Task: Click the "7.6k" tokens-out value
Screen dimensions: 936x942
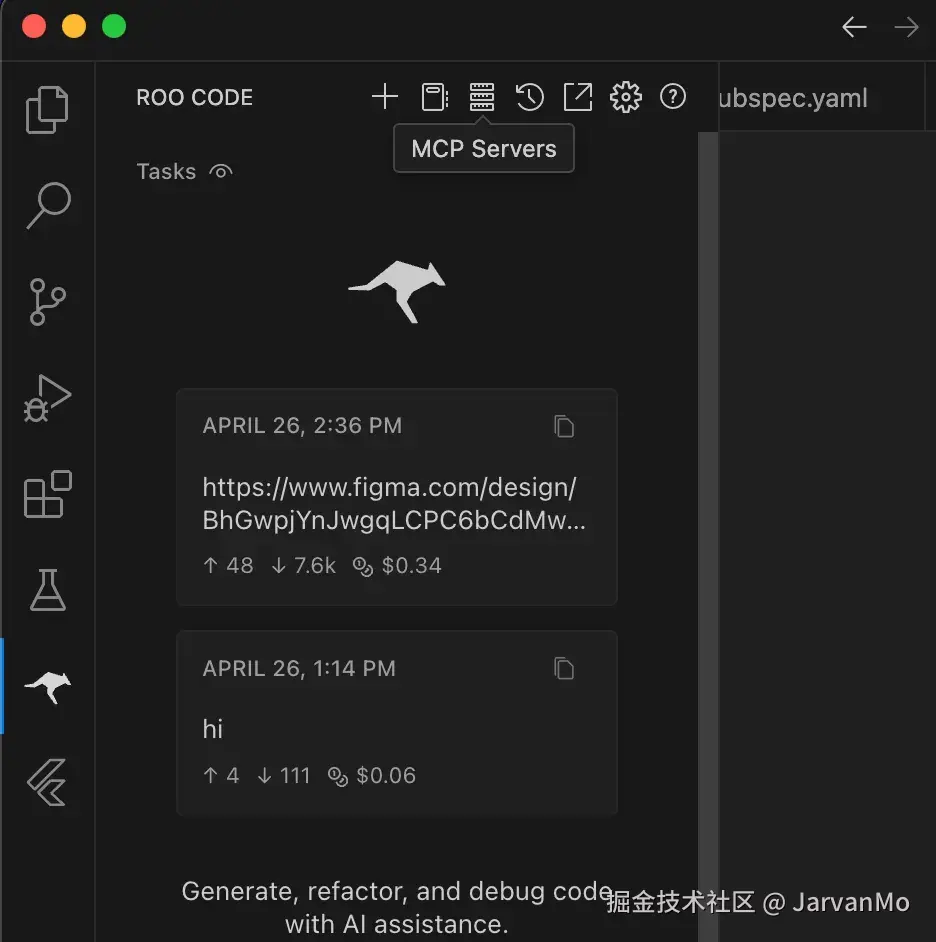Action: pos(314,565)
